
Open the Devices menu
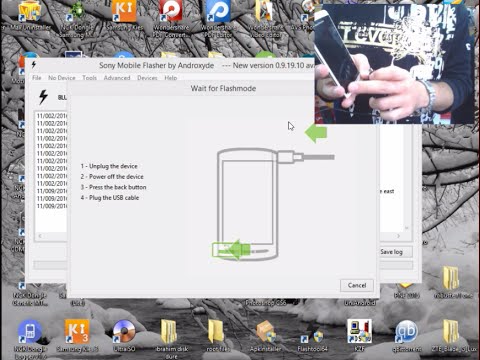pyautogui.click(x=147, y=78)
